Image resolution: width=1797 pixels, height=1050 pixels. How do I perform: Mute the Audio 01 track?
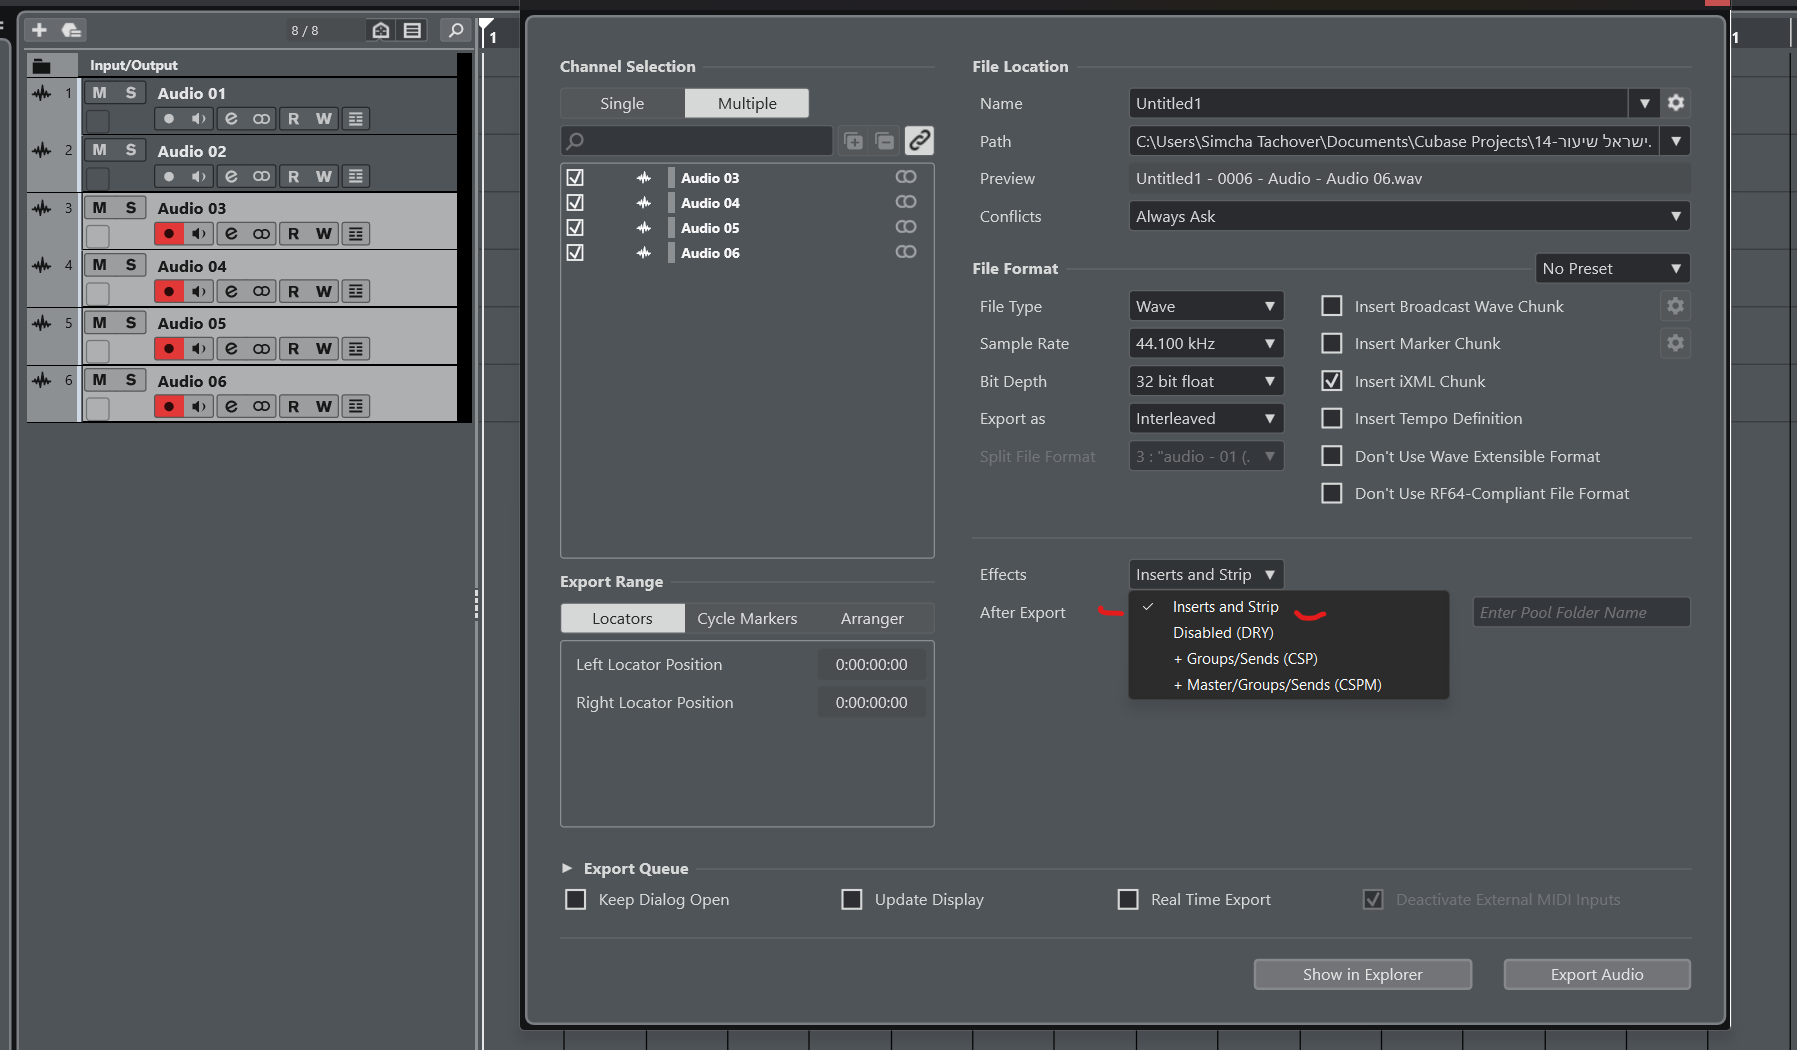(x=99, y=93)
